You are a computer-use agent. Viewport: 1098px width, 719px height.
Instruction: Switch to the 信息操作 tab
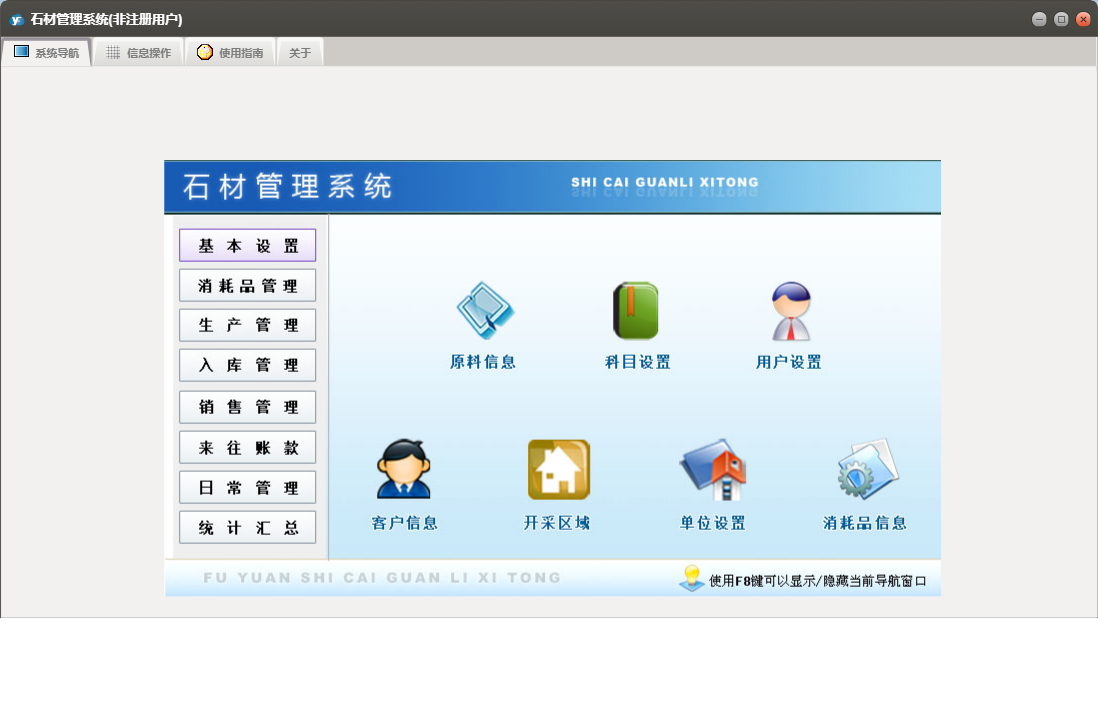point(139,53)
